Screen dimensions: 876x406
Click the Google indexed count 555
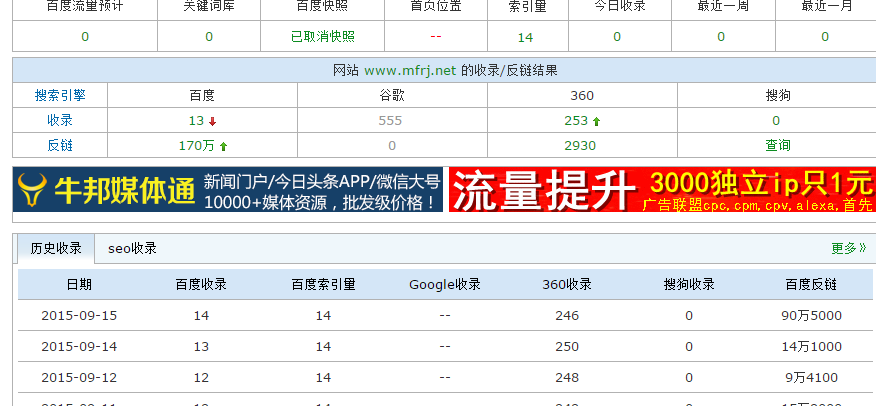tap(390, 120)
